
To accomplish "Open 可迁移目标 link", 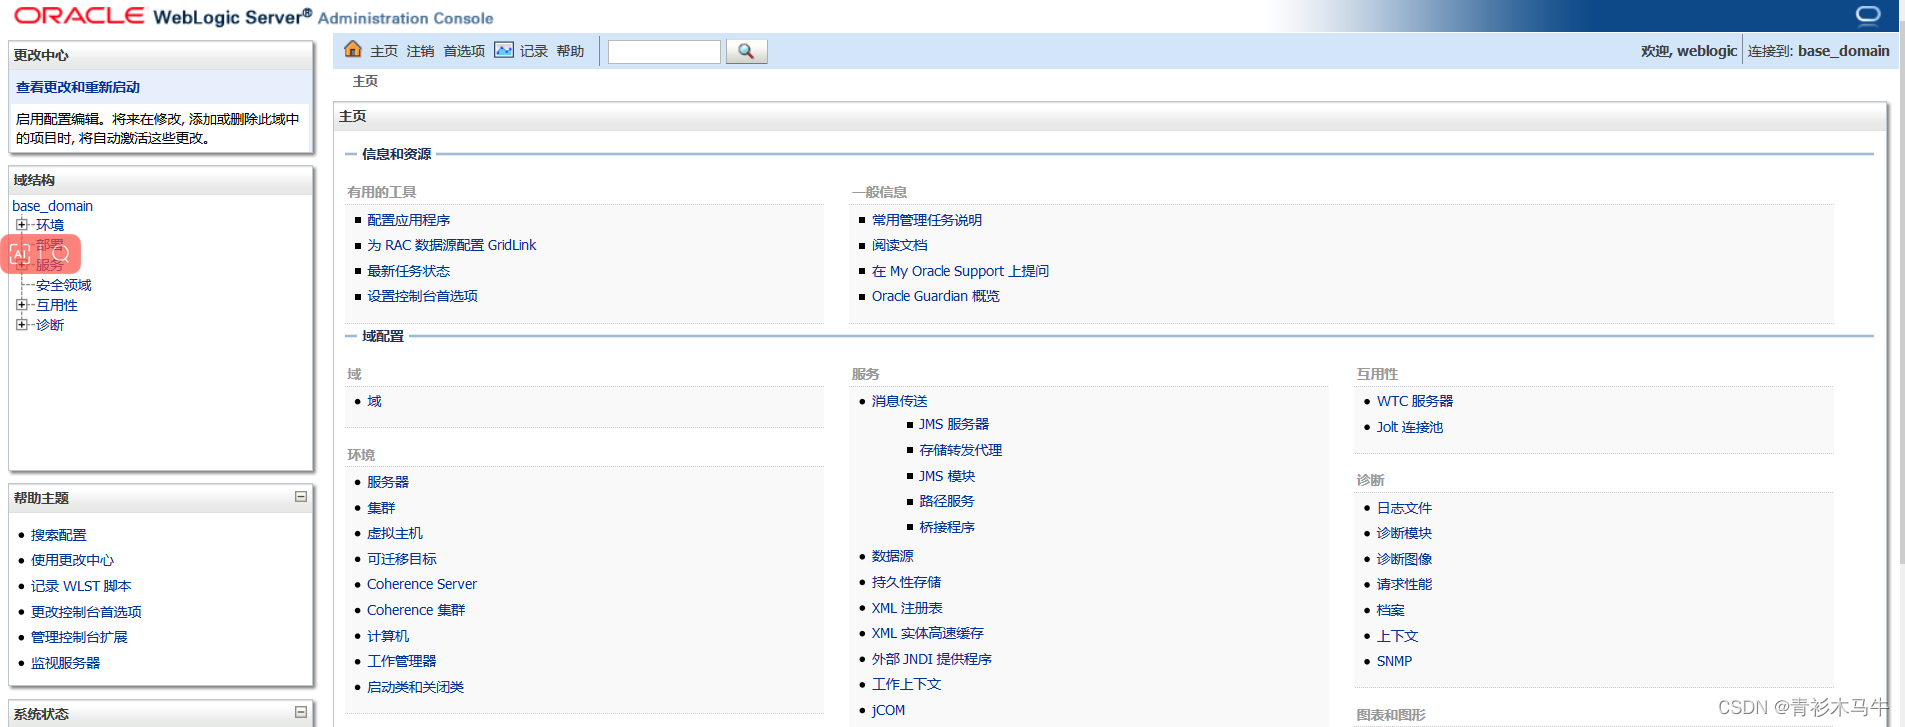I will (x=402, y=559).
